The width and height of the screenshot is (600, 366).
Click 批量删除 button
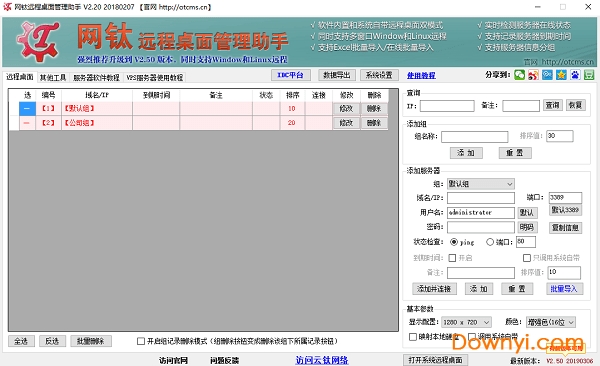[91, 341]
